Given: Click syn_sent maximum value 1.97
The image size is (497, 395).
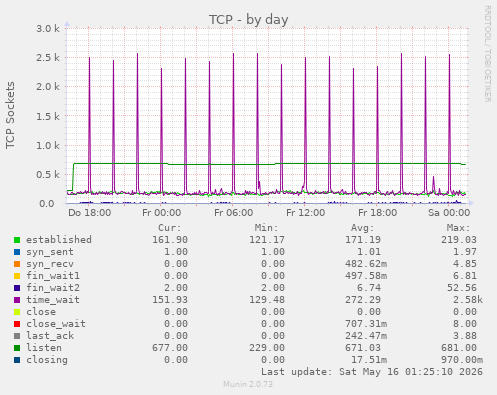Looking at the screenshot, I should click(465, 252).
